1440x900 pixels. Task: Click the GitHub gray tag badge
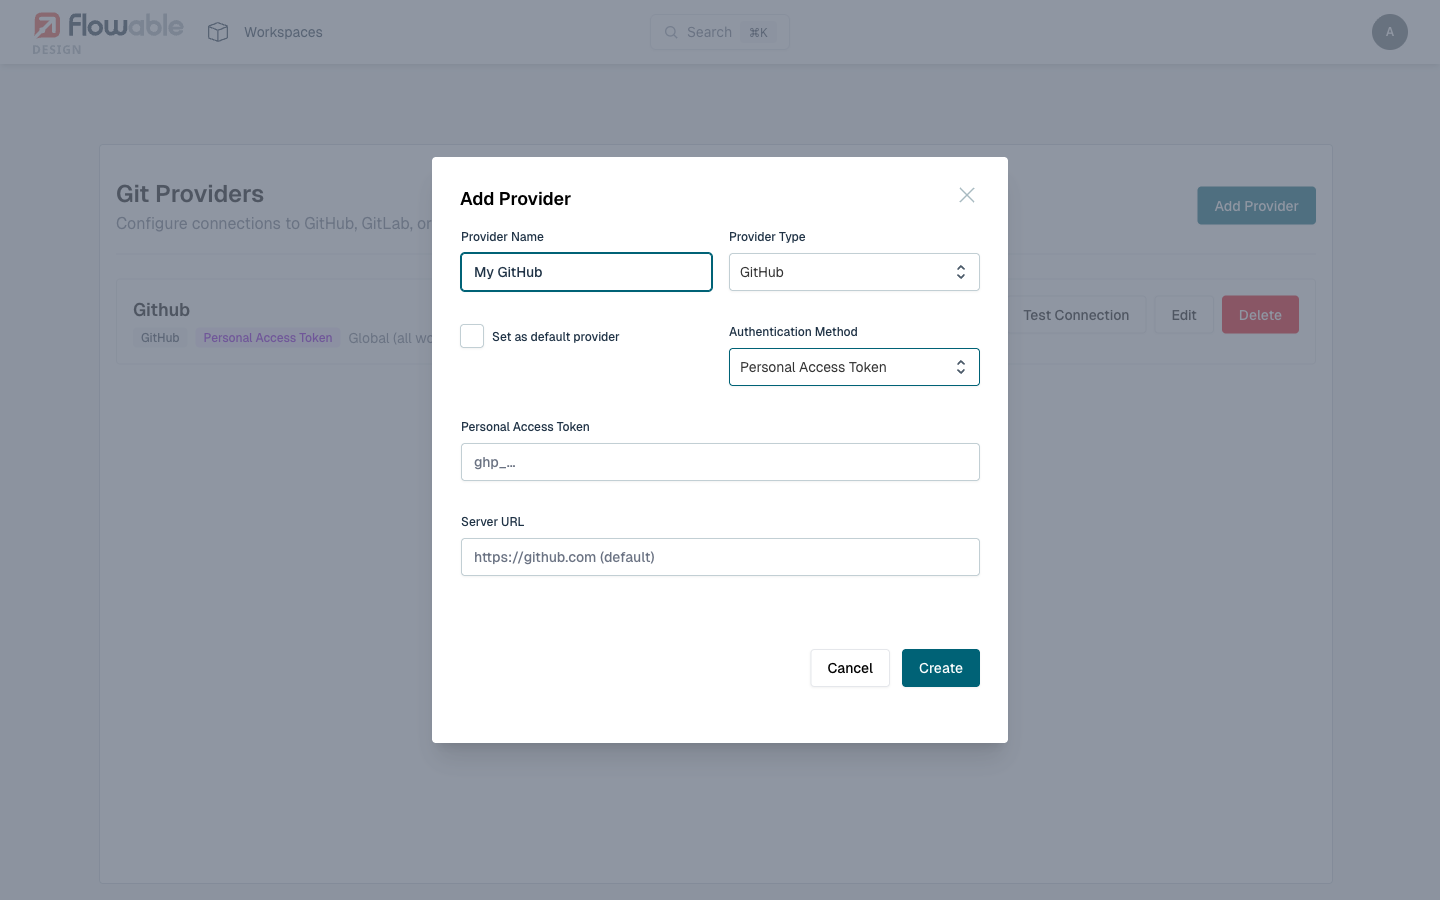160,338
